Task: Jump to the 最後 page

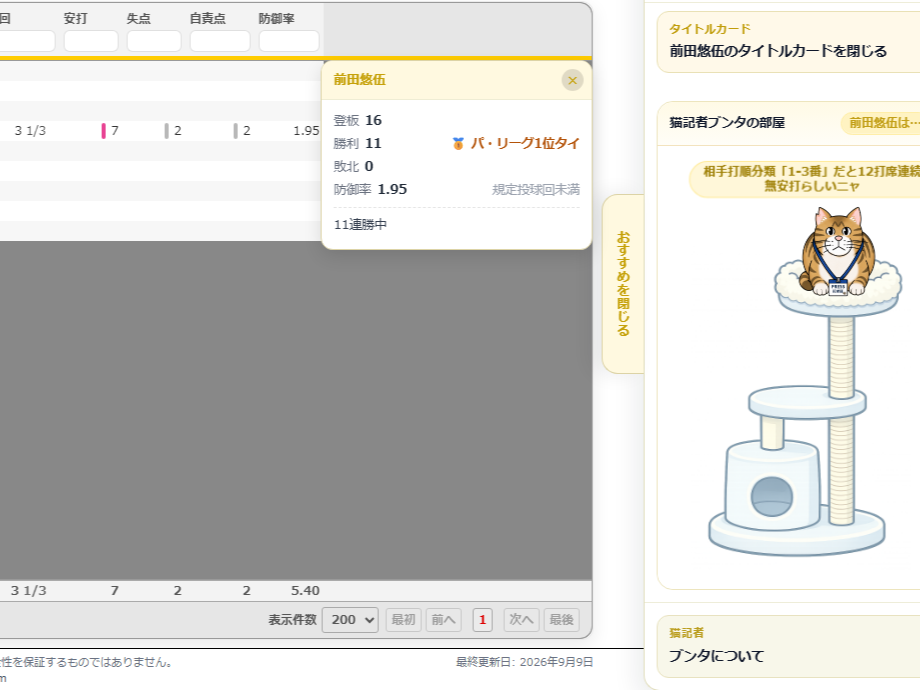Action: pos(562,620)
